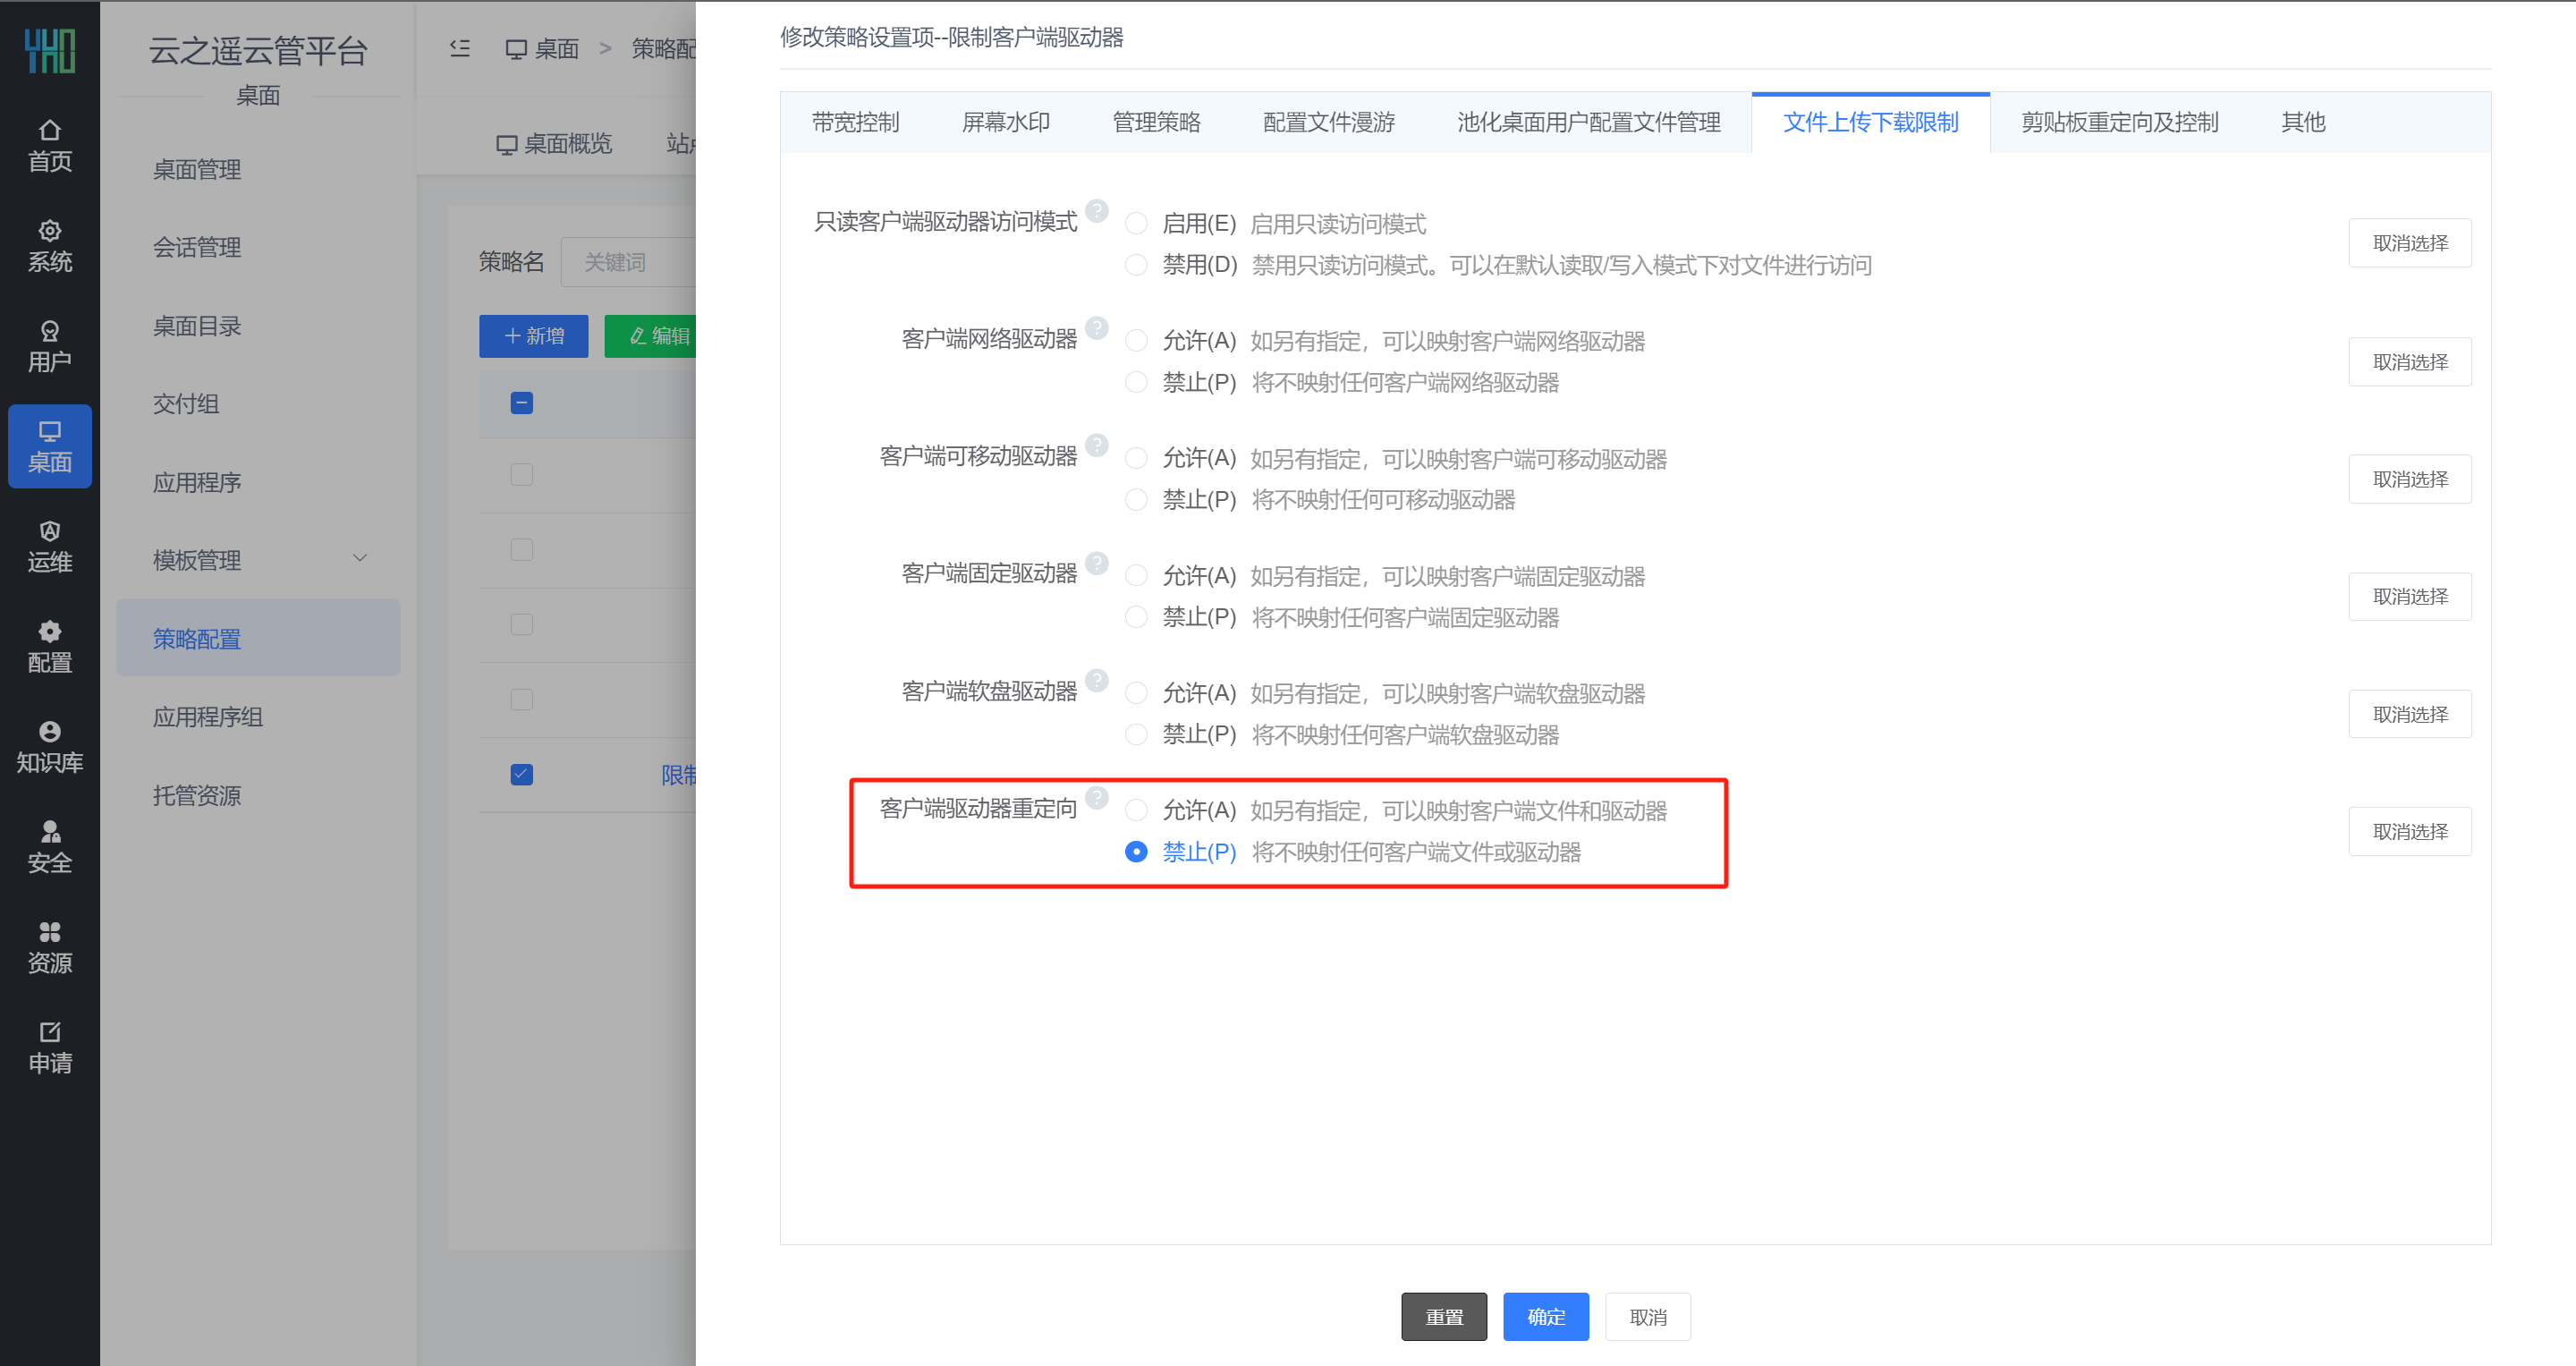The width and height of the screenshot is (2576, 1366).
Task: Open the 首页 home icon in sidebar
Action: point(49,146)
